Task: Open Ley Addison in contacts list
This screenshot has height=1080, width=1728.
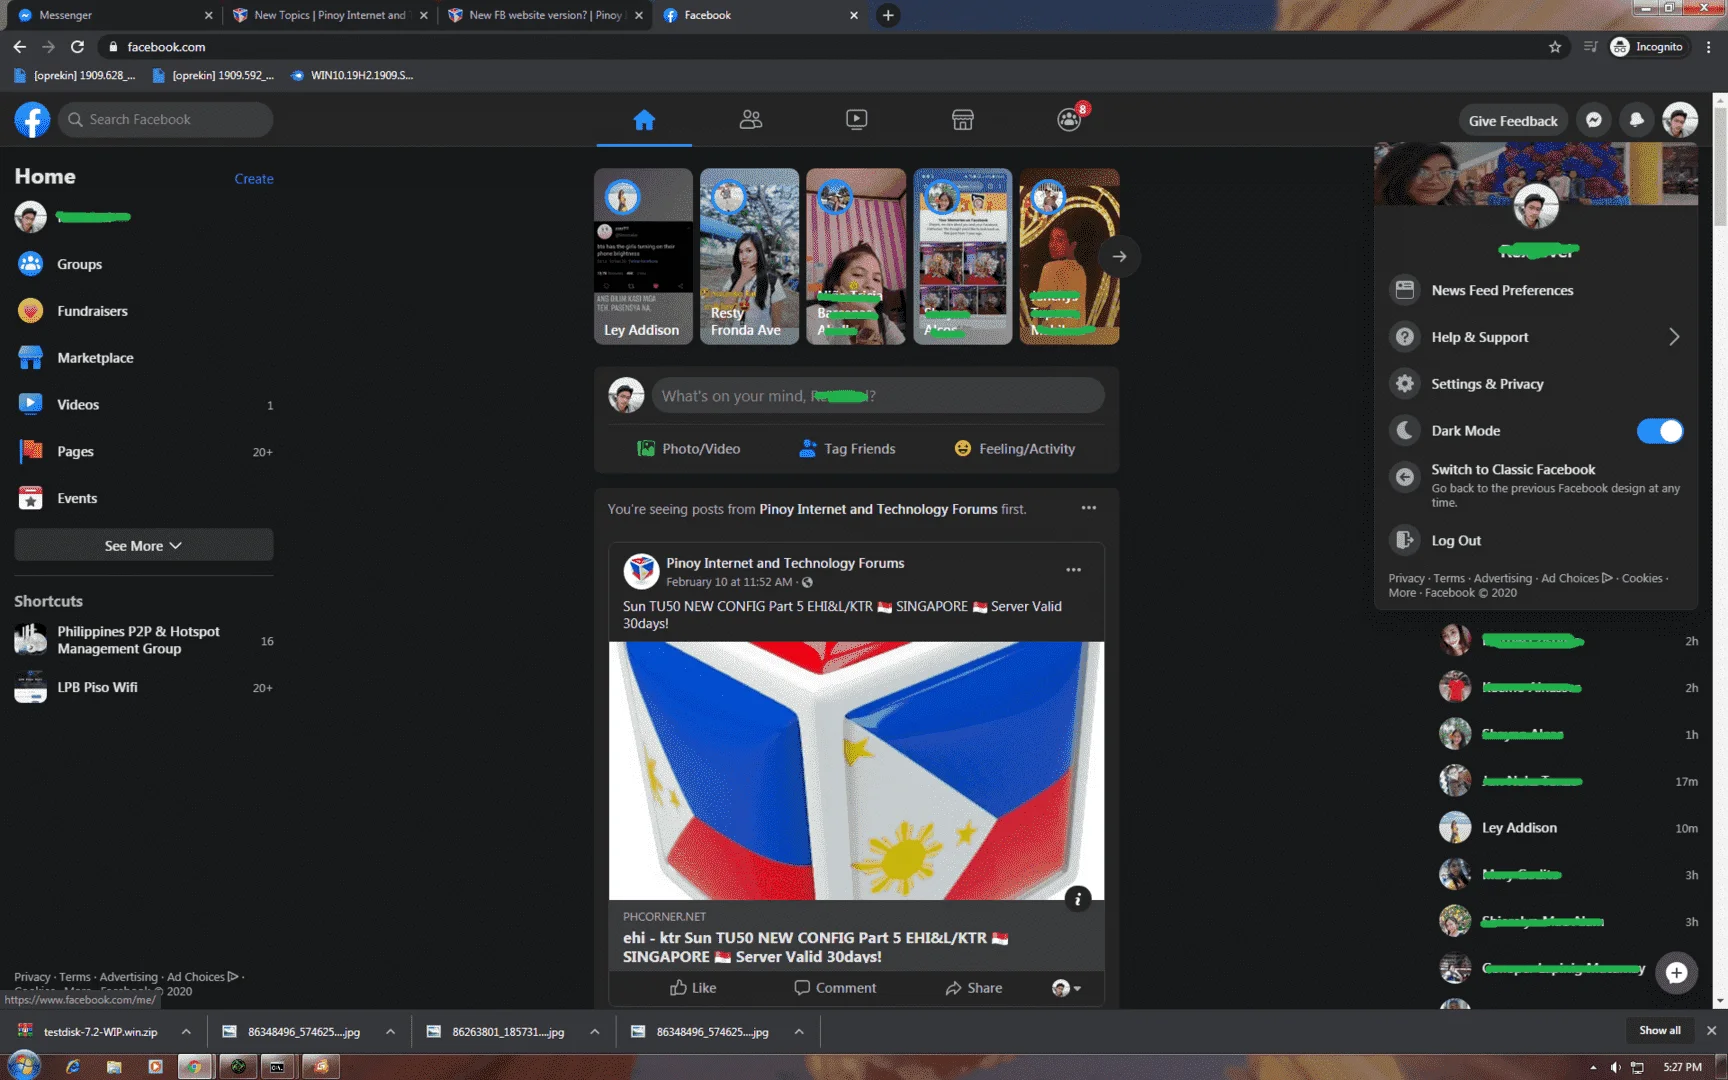Action: point(1567,828)
